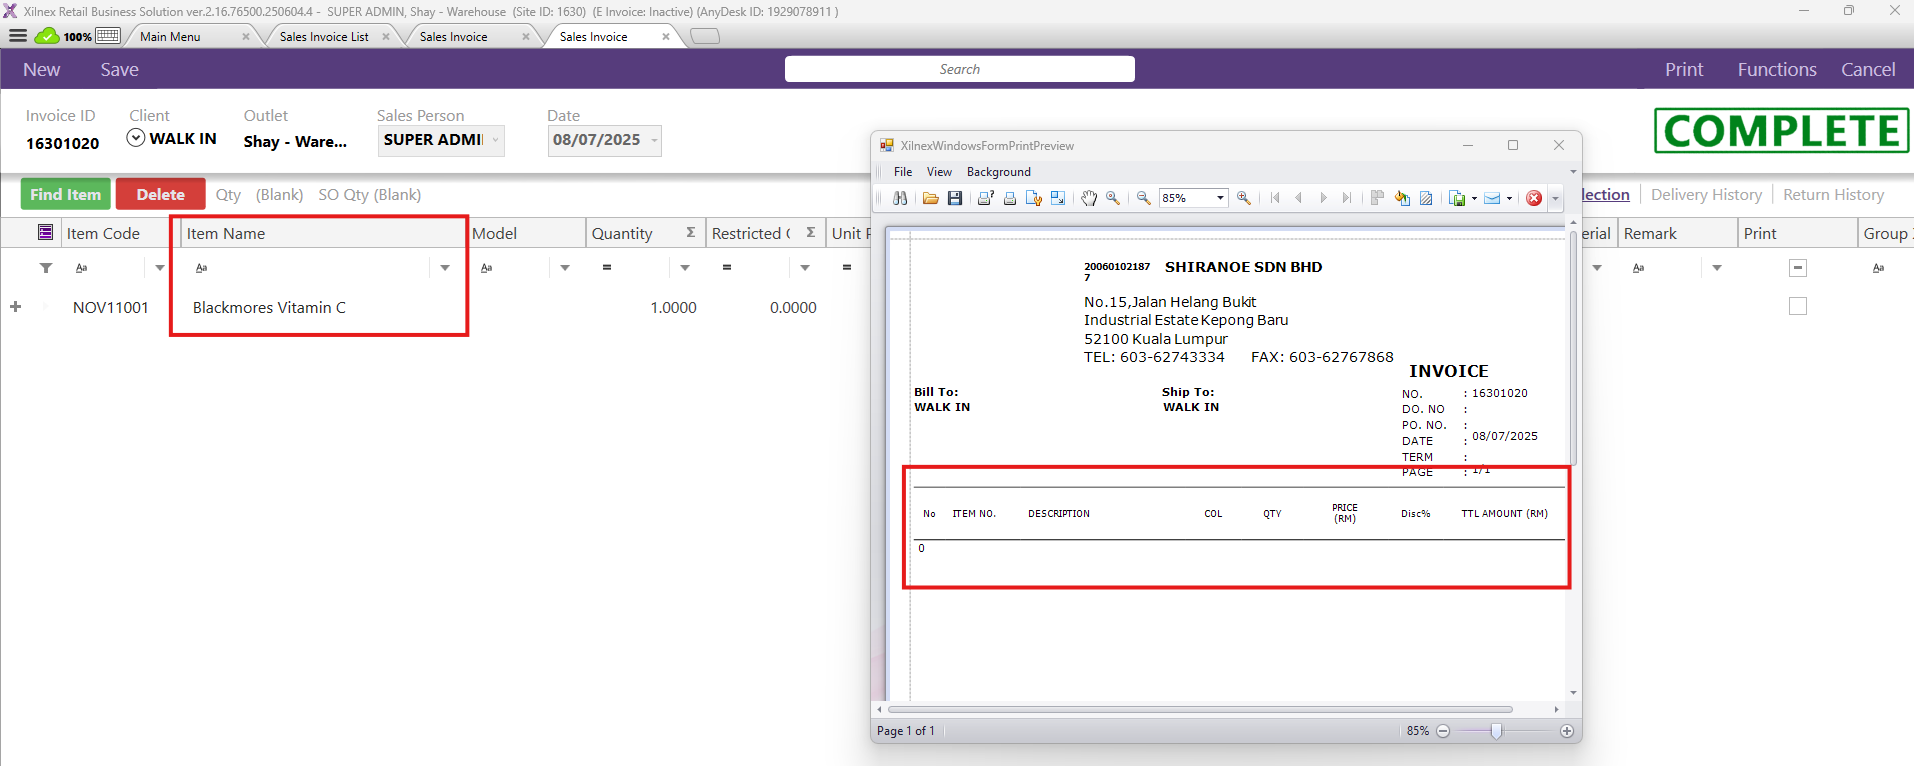Click the floppy disk save icon in preview toolbar
The width and height of the screenshot is (1914, 766).
[x=955, y=198]
